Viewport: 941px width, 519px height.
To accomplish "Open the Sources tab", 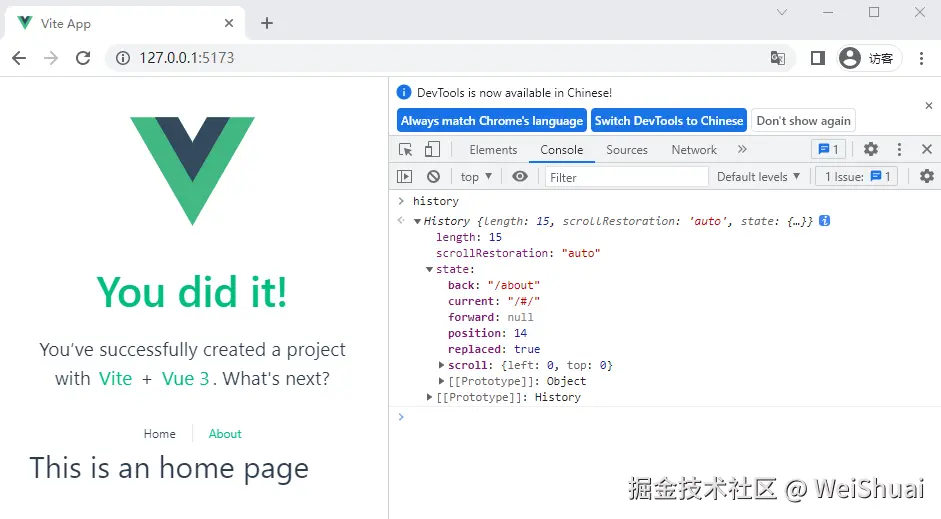I will pyautogui.click(x=627, y=149).
